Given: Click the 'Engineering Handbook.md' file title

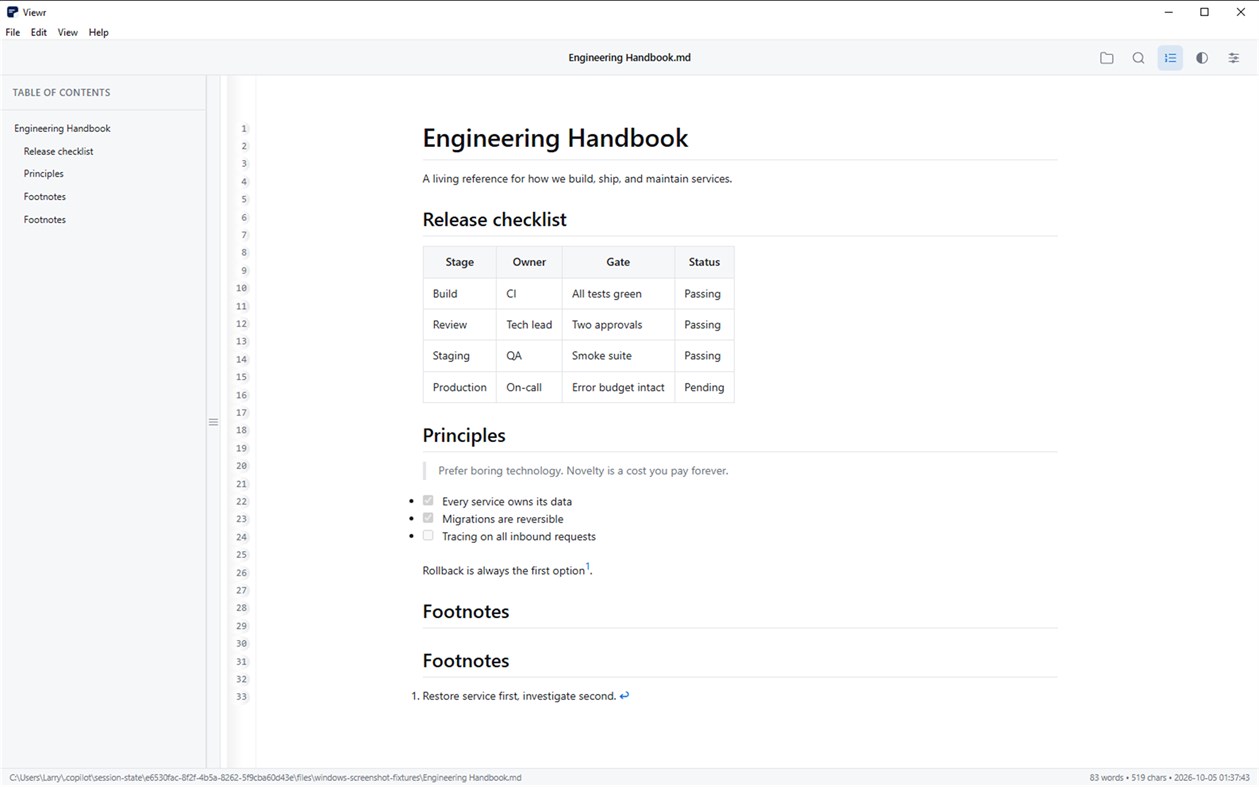Looking at the screenshot, I should pos(630,58).
